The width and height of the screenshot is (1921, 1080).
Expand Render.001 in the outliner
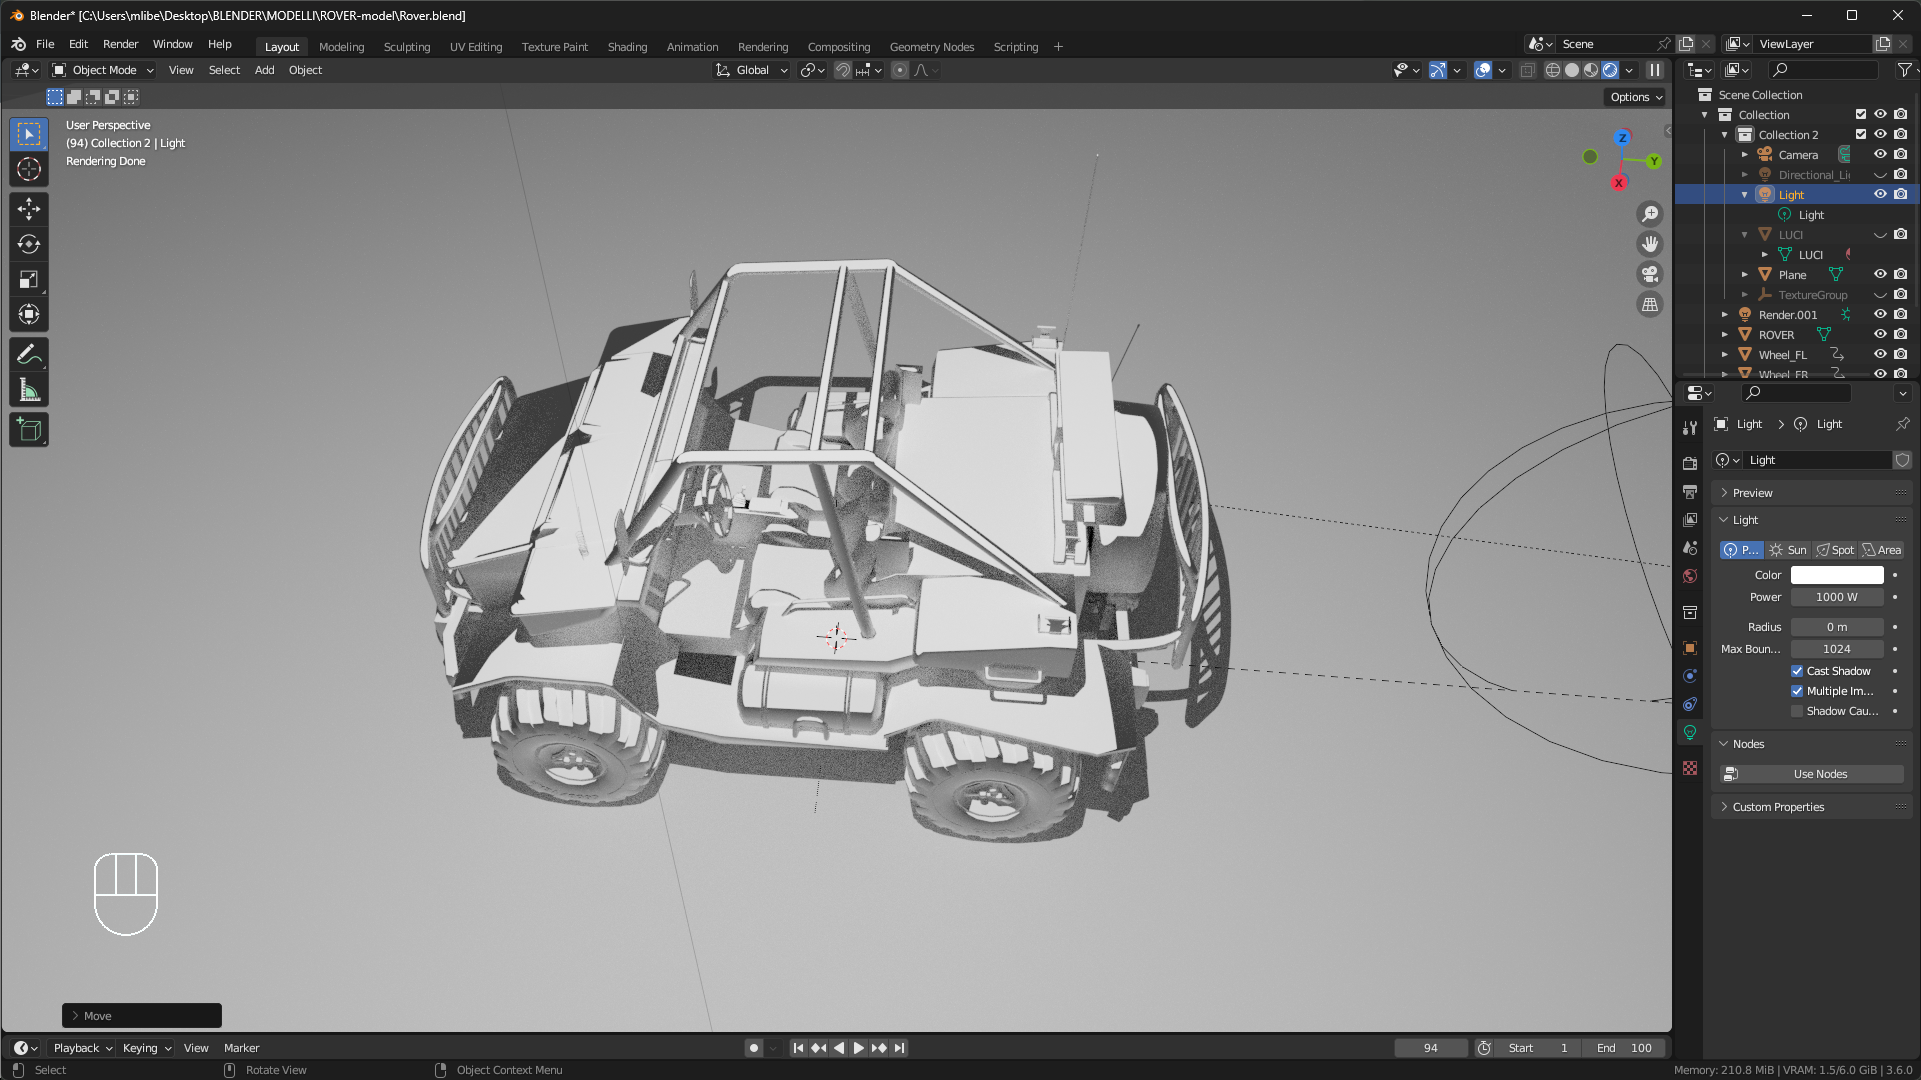point(1724,314)
